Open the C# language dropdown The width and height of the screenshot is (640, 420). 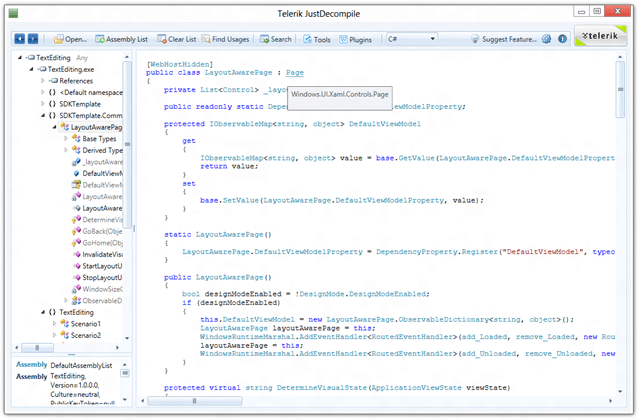pyautogui.click(x=409, y=39)
